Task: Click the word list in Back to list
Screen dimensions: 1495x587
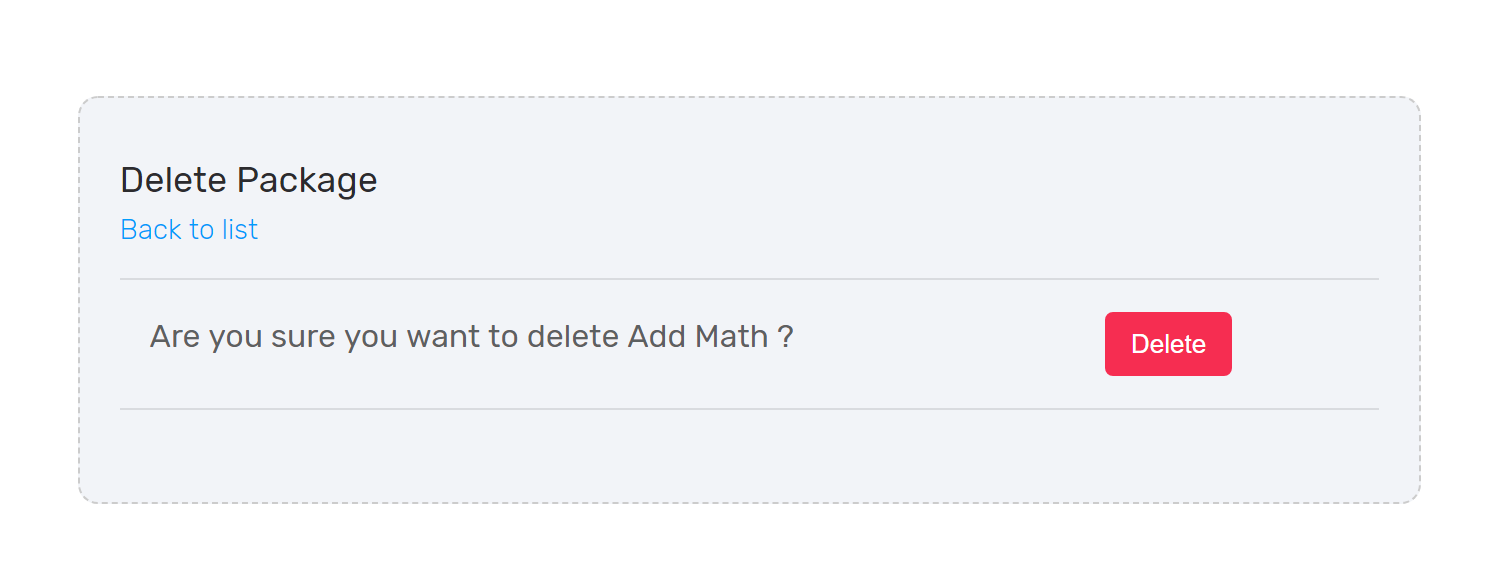Action: coord(240,230)
